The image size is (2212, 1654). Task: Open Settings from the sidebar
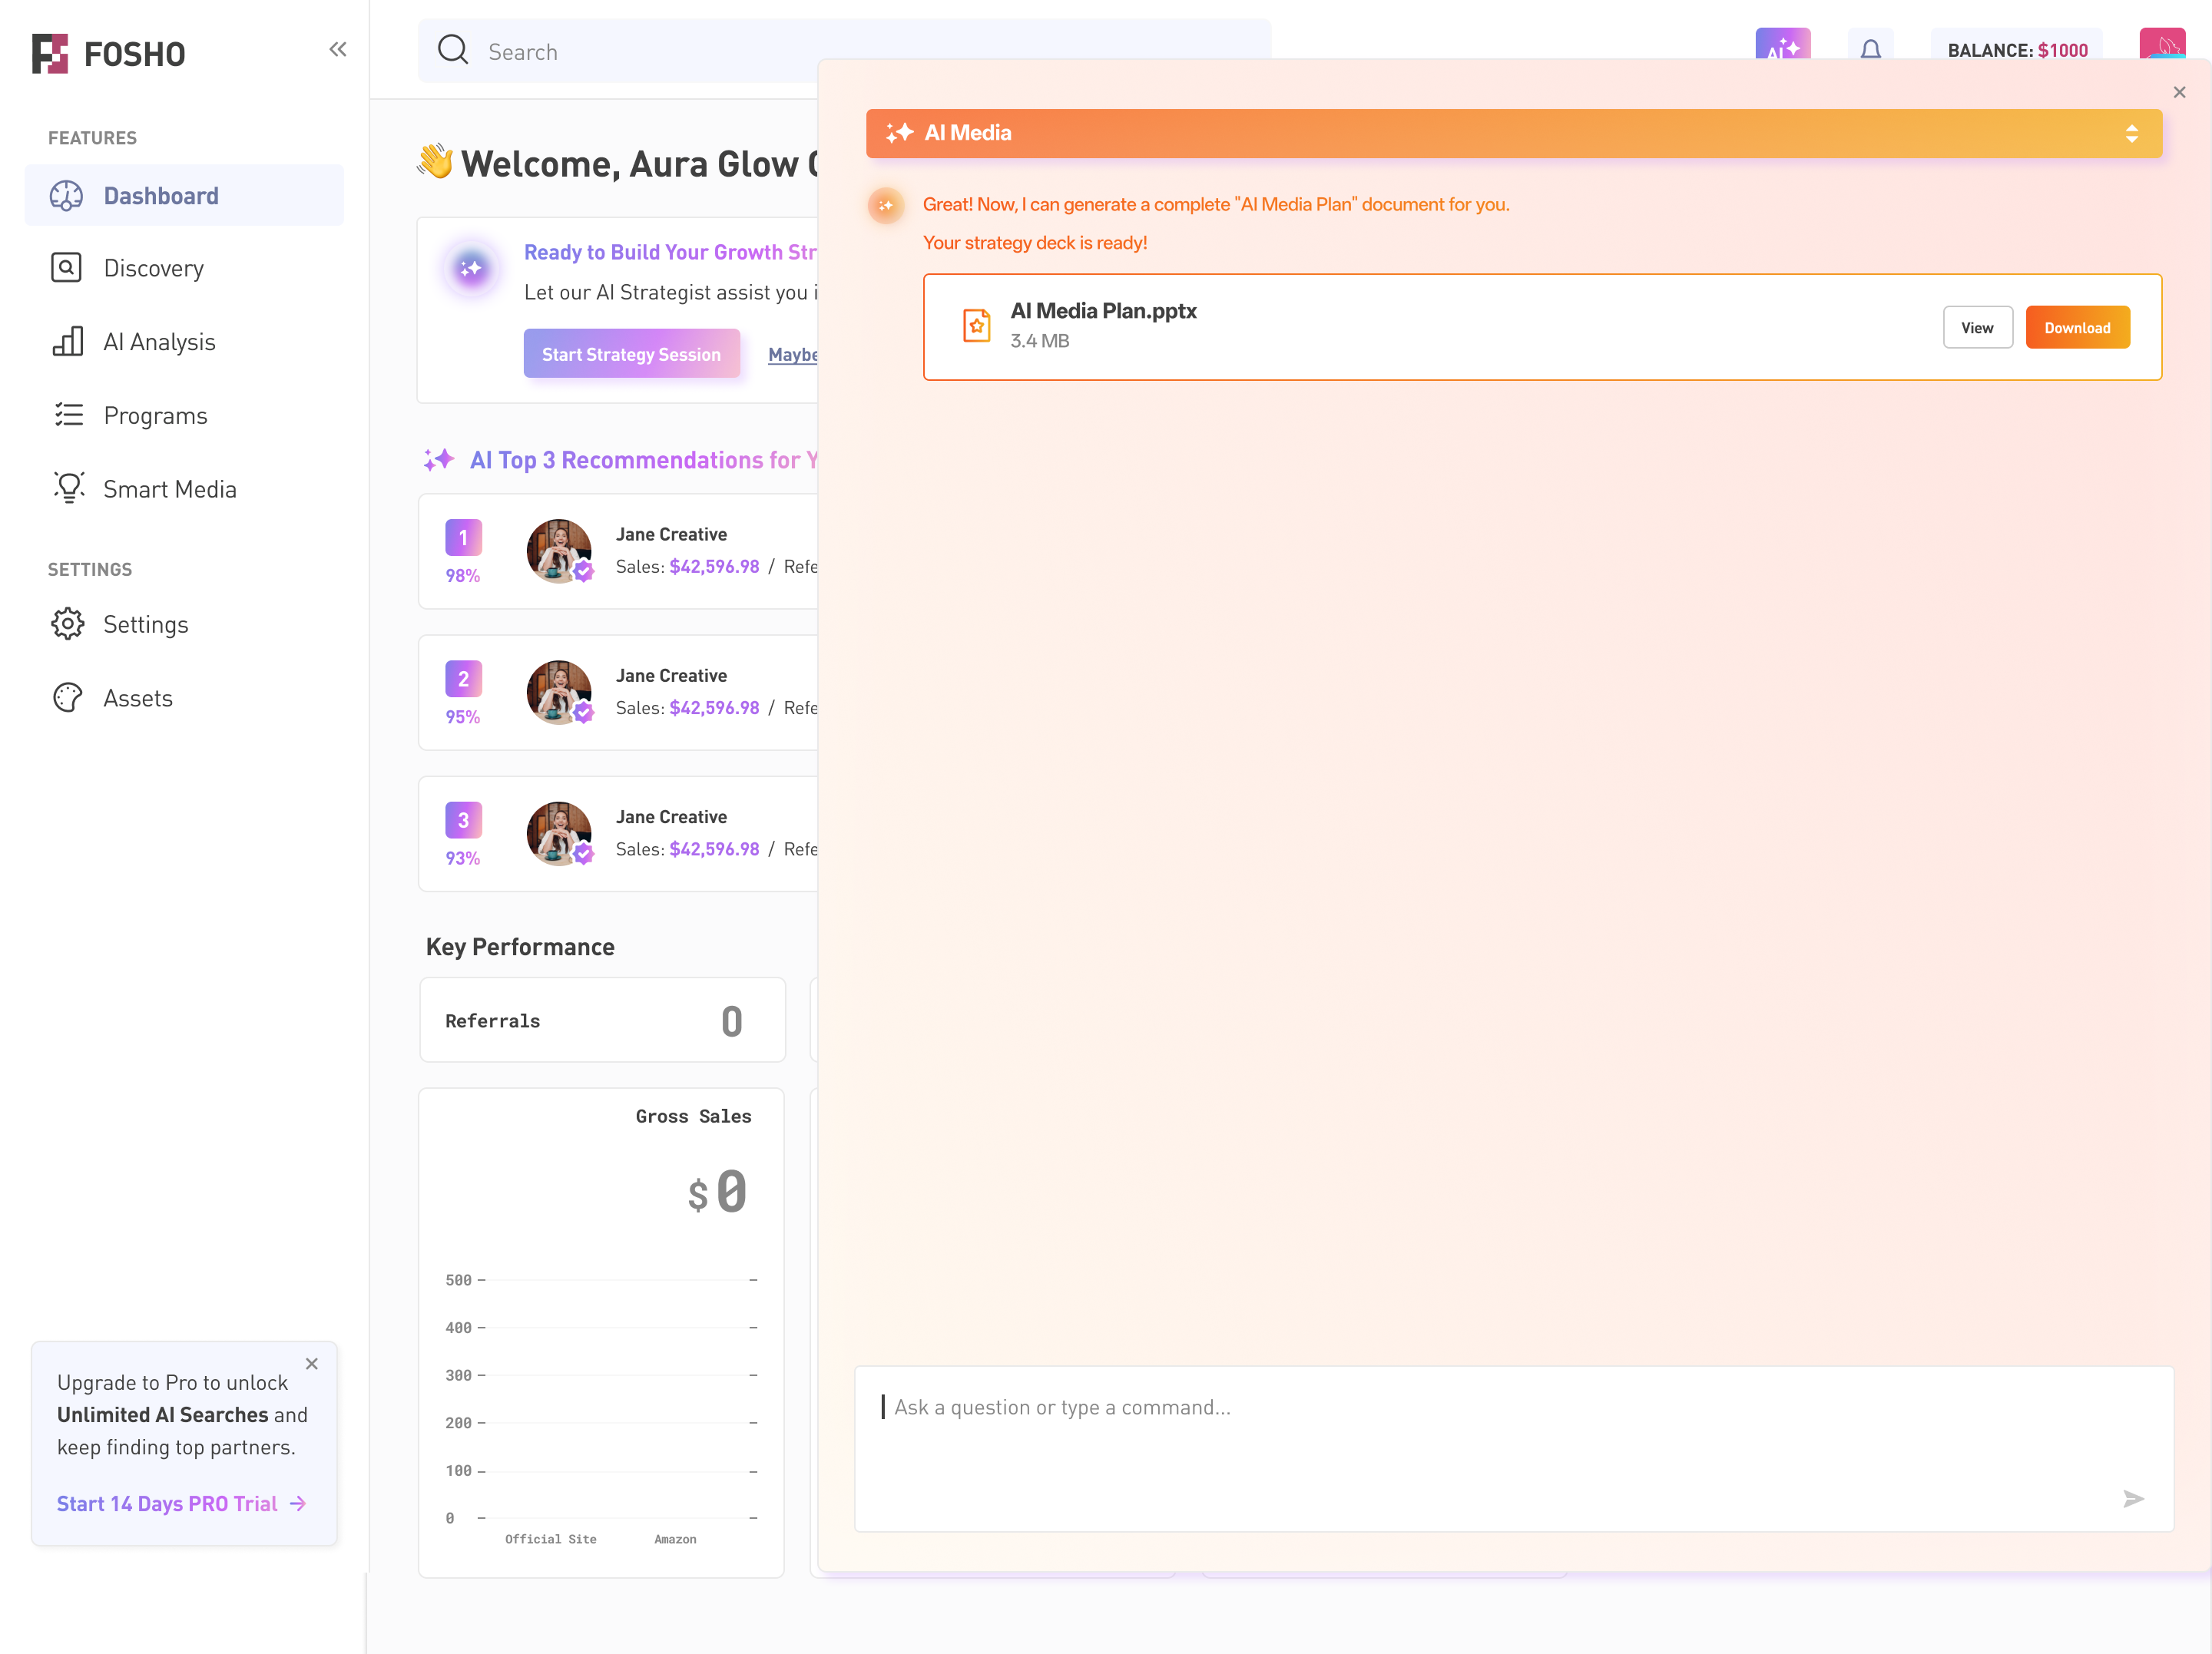click(184, 624)
